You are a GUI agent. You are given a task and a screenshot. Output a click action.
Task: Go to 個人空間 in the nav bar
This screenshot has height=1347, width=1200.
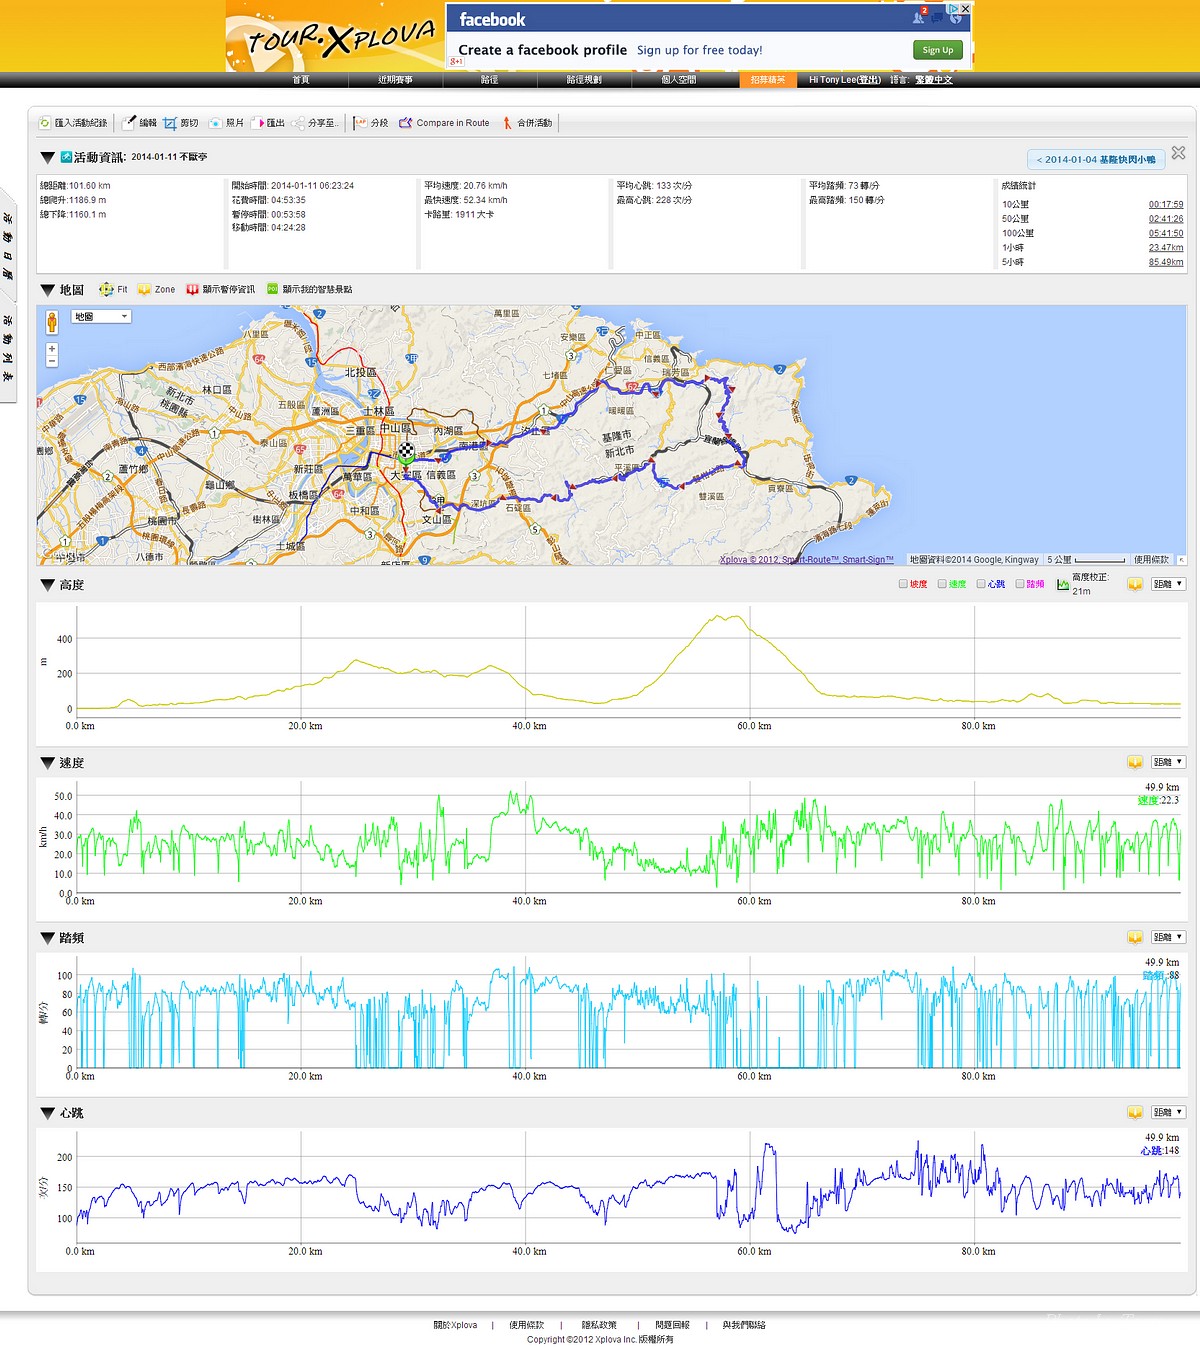(679, 80)
